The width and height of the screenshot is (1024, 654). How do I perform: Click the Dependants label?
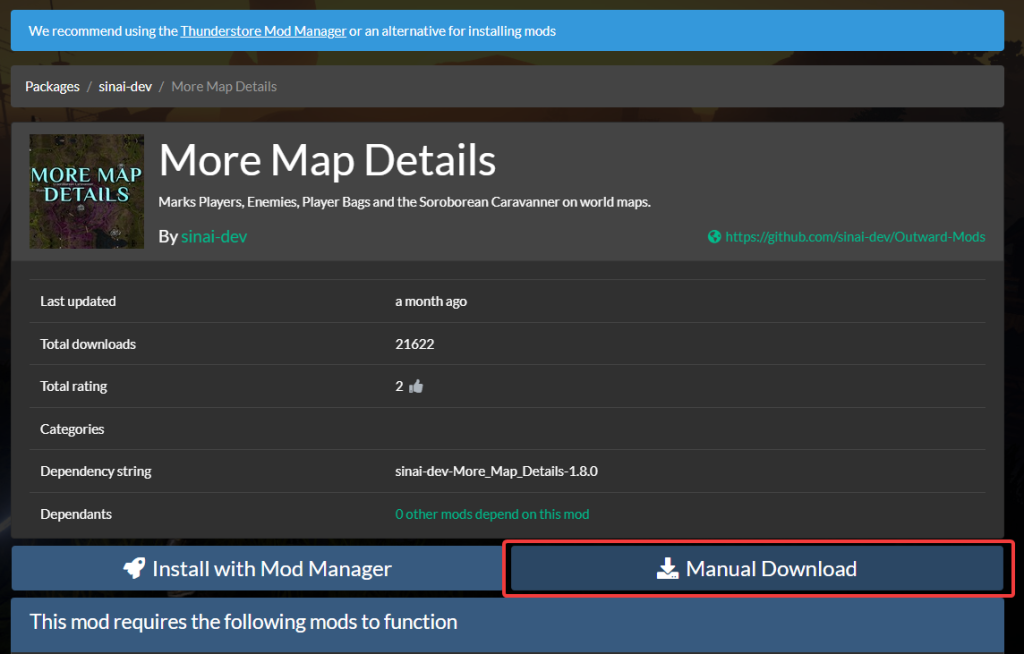[76, 514]
